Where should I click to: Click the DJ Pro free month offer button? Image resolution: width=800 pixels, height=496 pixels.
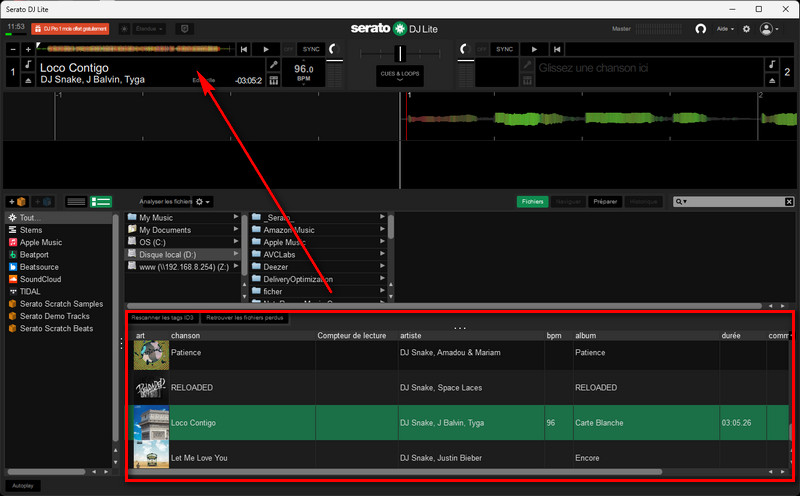click(70, 29)
